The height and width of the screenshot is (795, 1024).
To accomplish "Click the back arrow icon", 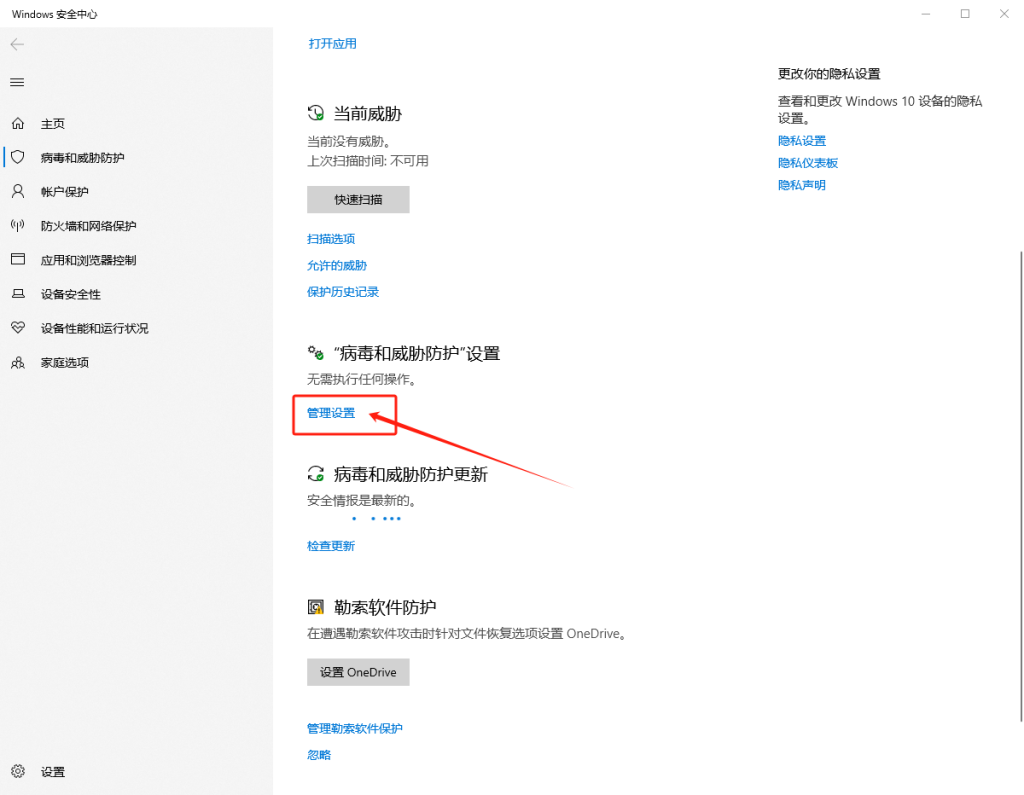I will [17, 44].
